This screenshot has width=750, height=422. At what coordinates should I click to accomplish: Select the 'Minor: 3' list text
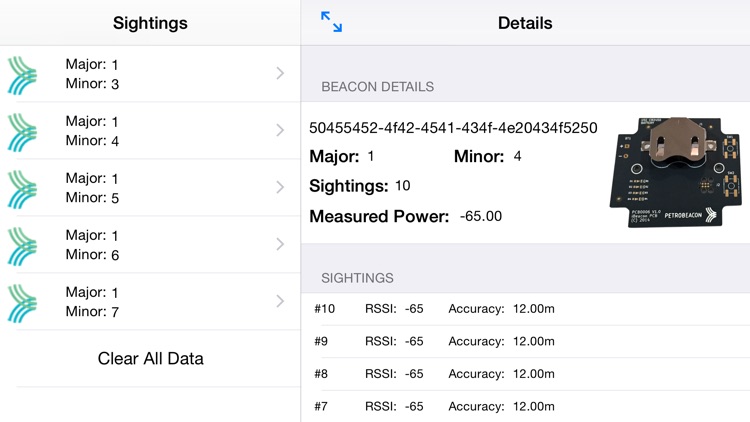tap(92, 84)
